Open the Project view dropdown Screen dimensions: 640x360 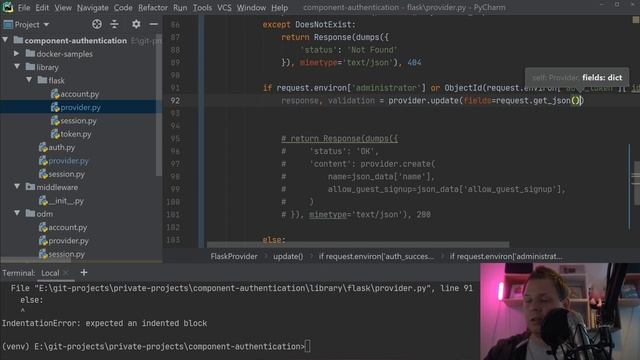click(27, 24)
